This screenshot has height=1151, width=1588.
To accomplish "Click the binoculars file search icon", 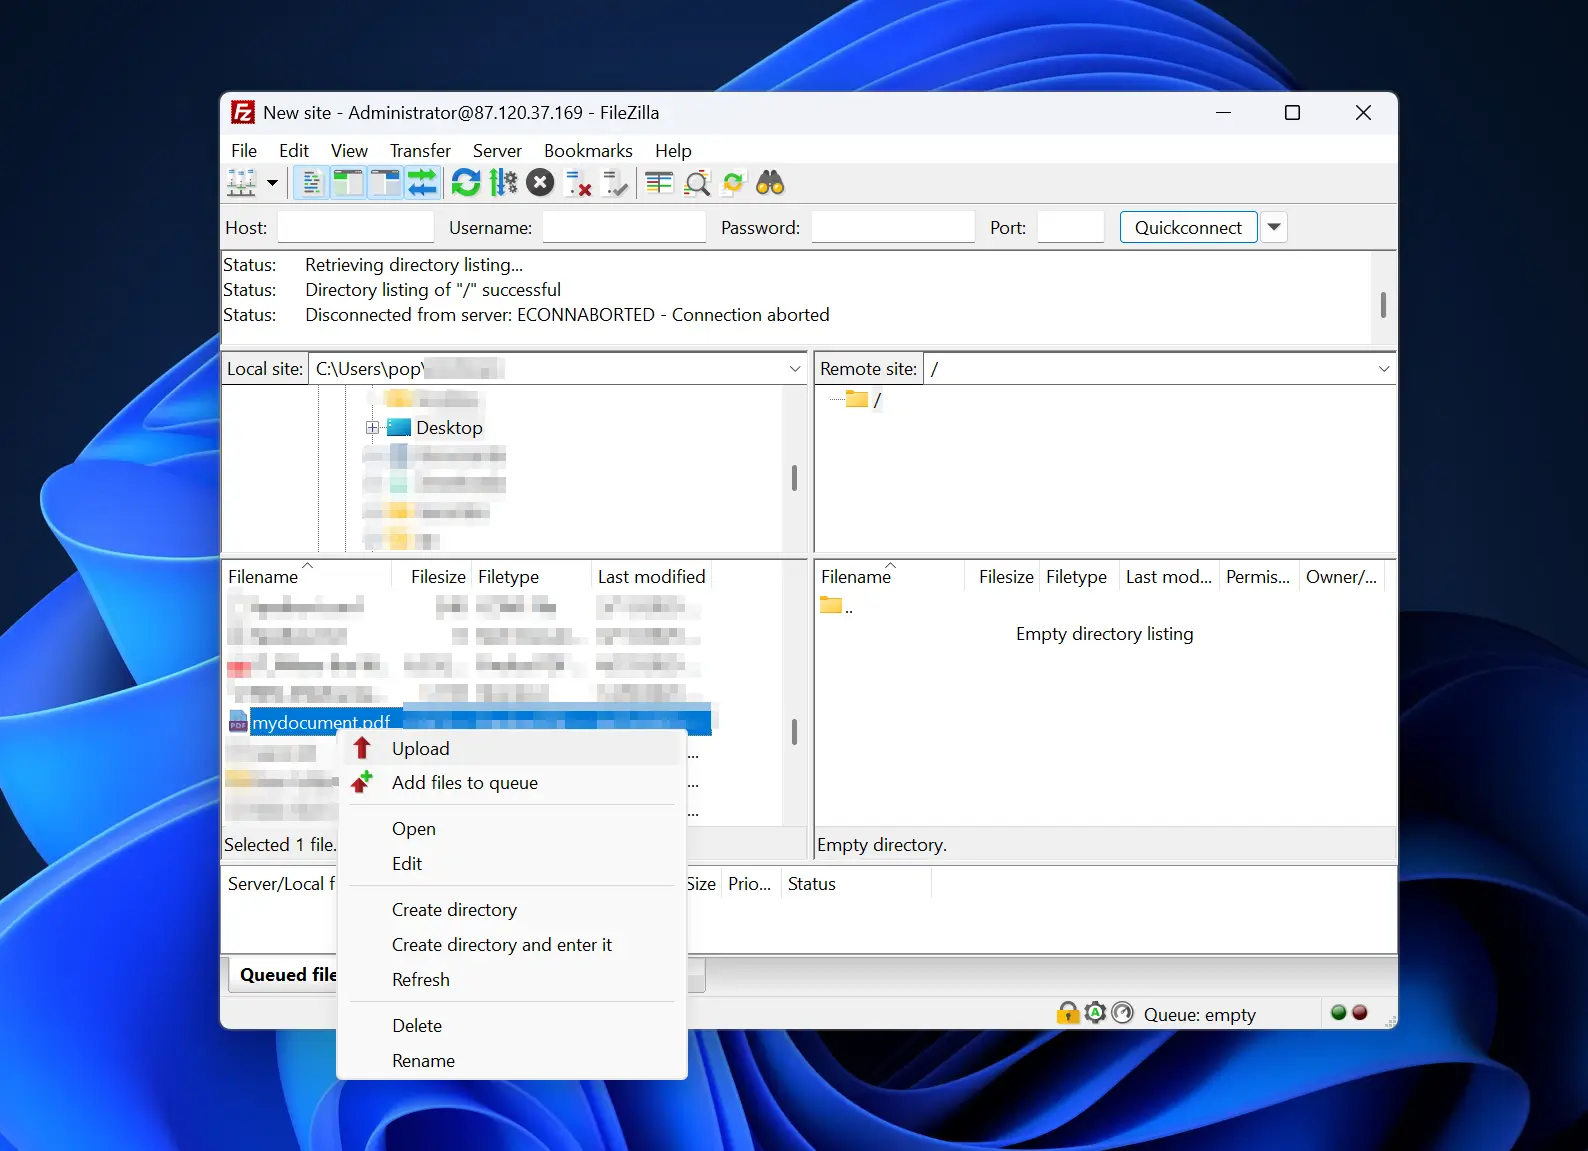I will (770, 183).
